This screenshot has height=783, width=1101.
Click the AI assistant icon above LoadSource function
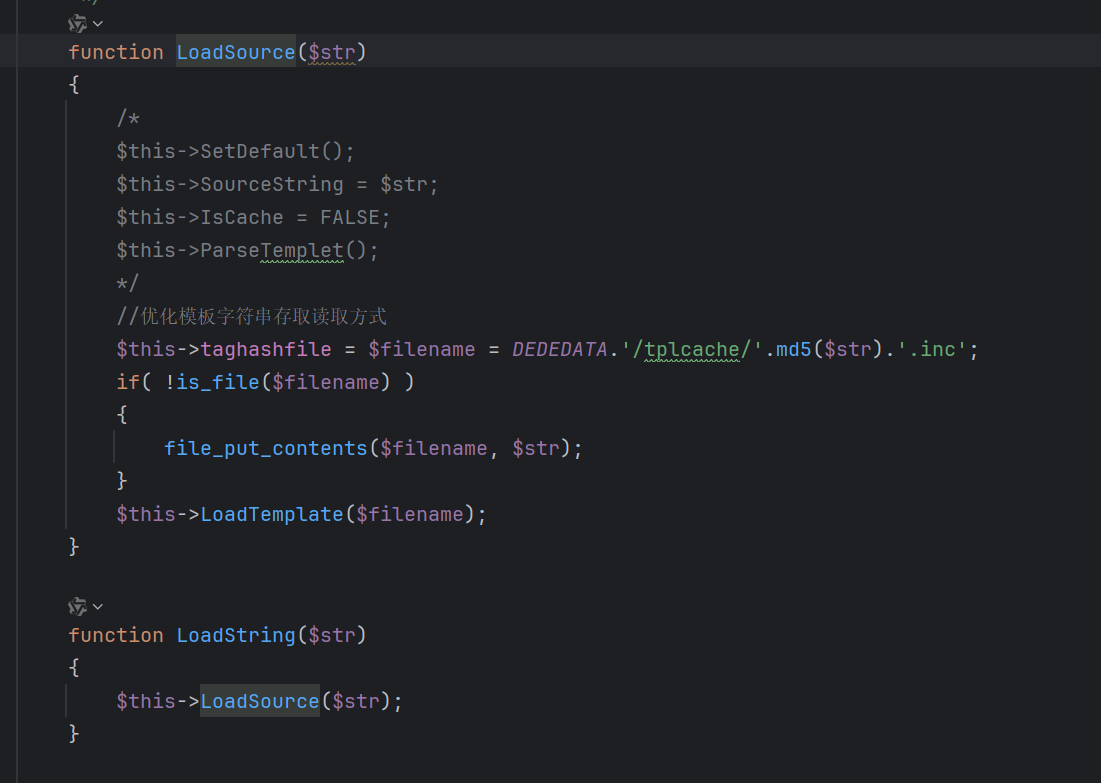tap(77, 22)
